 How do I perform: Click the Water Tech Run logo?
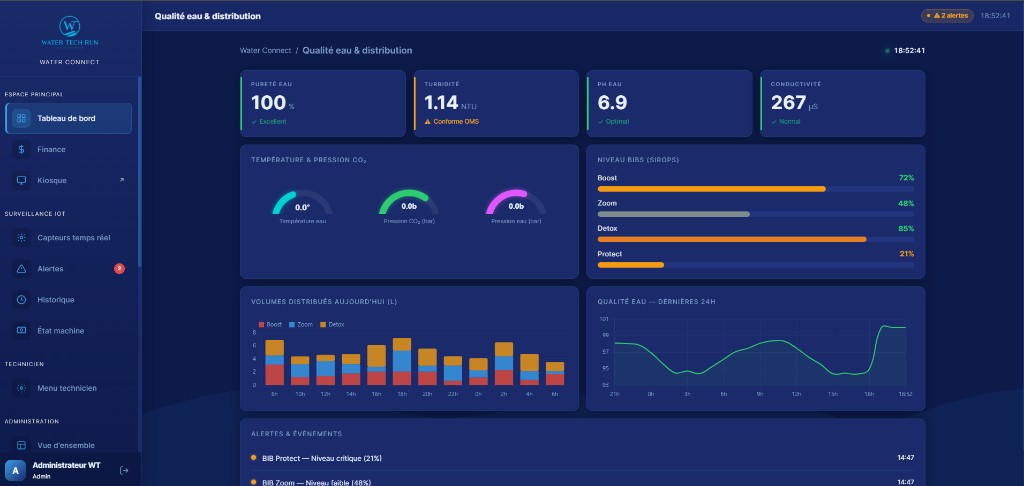[70, 32]
